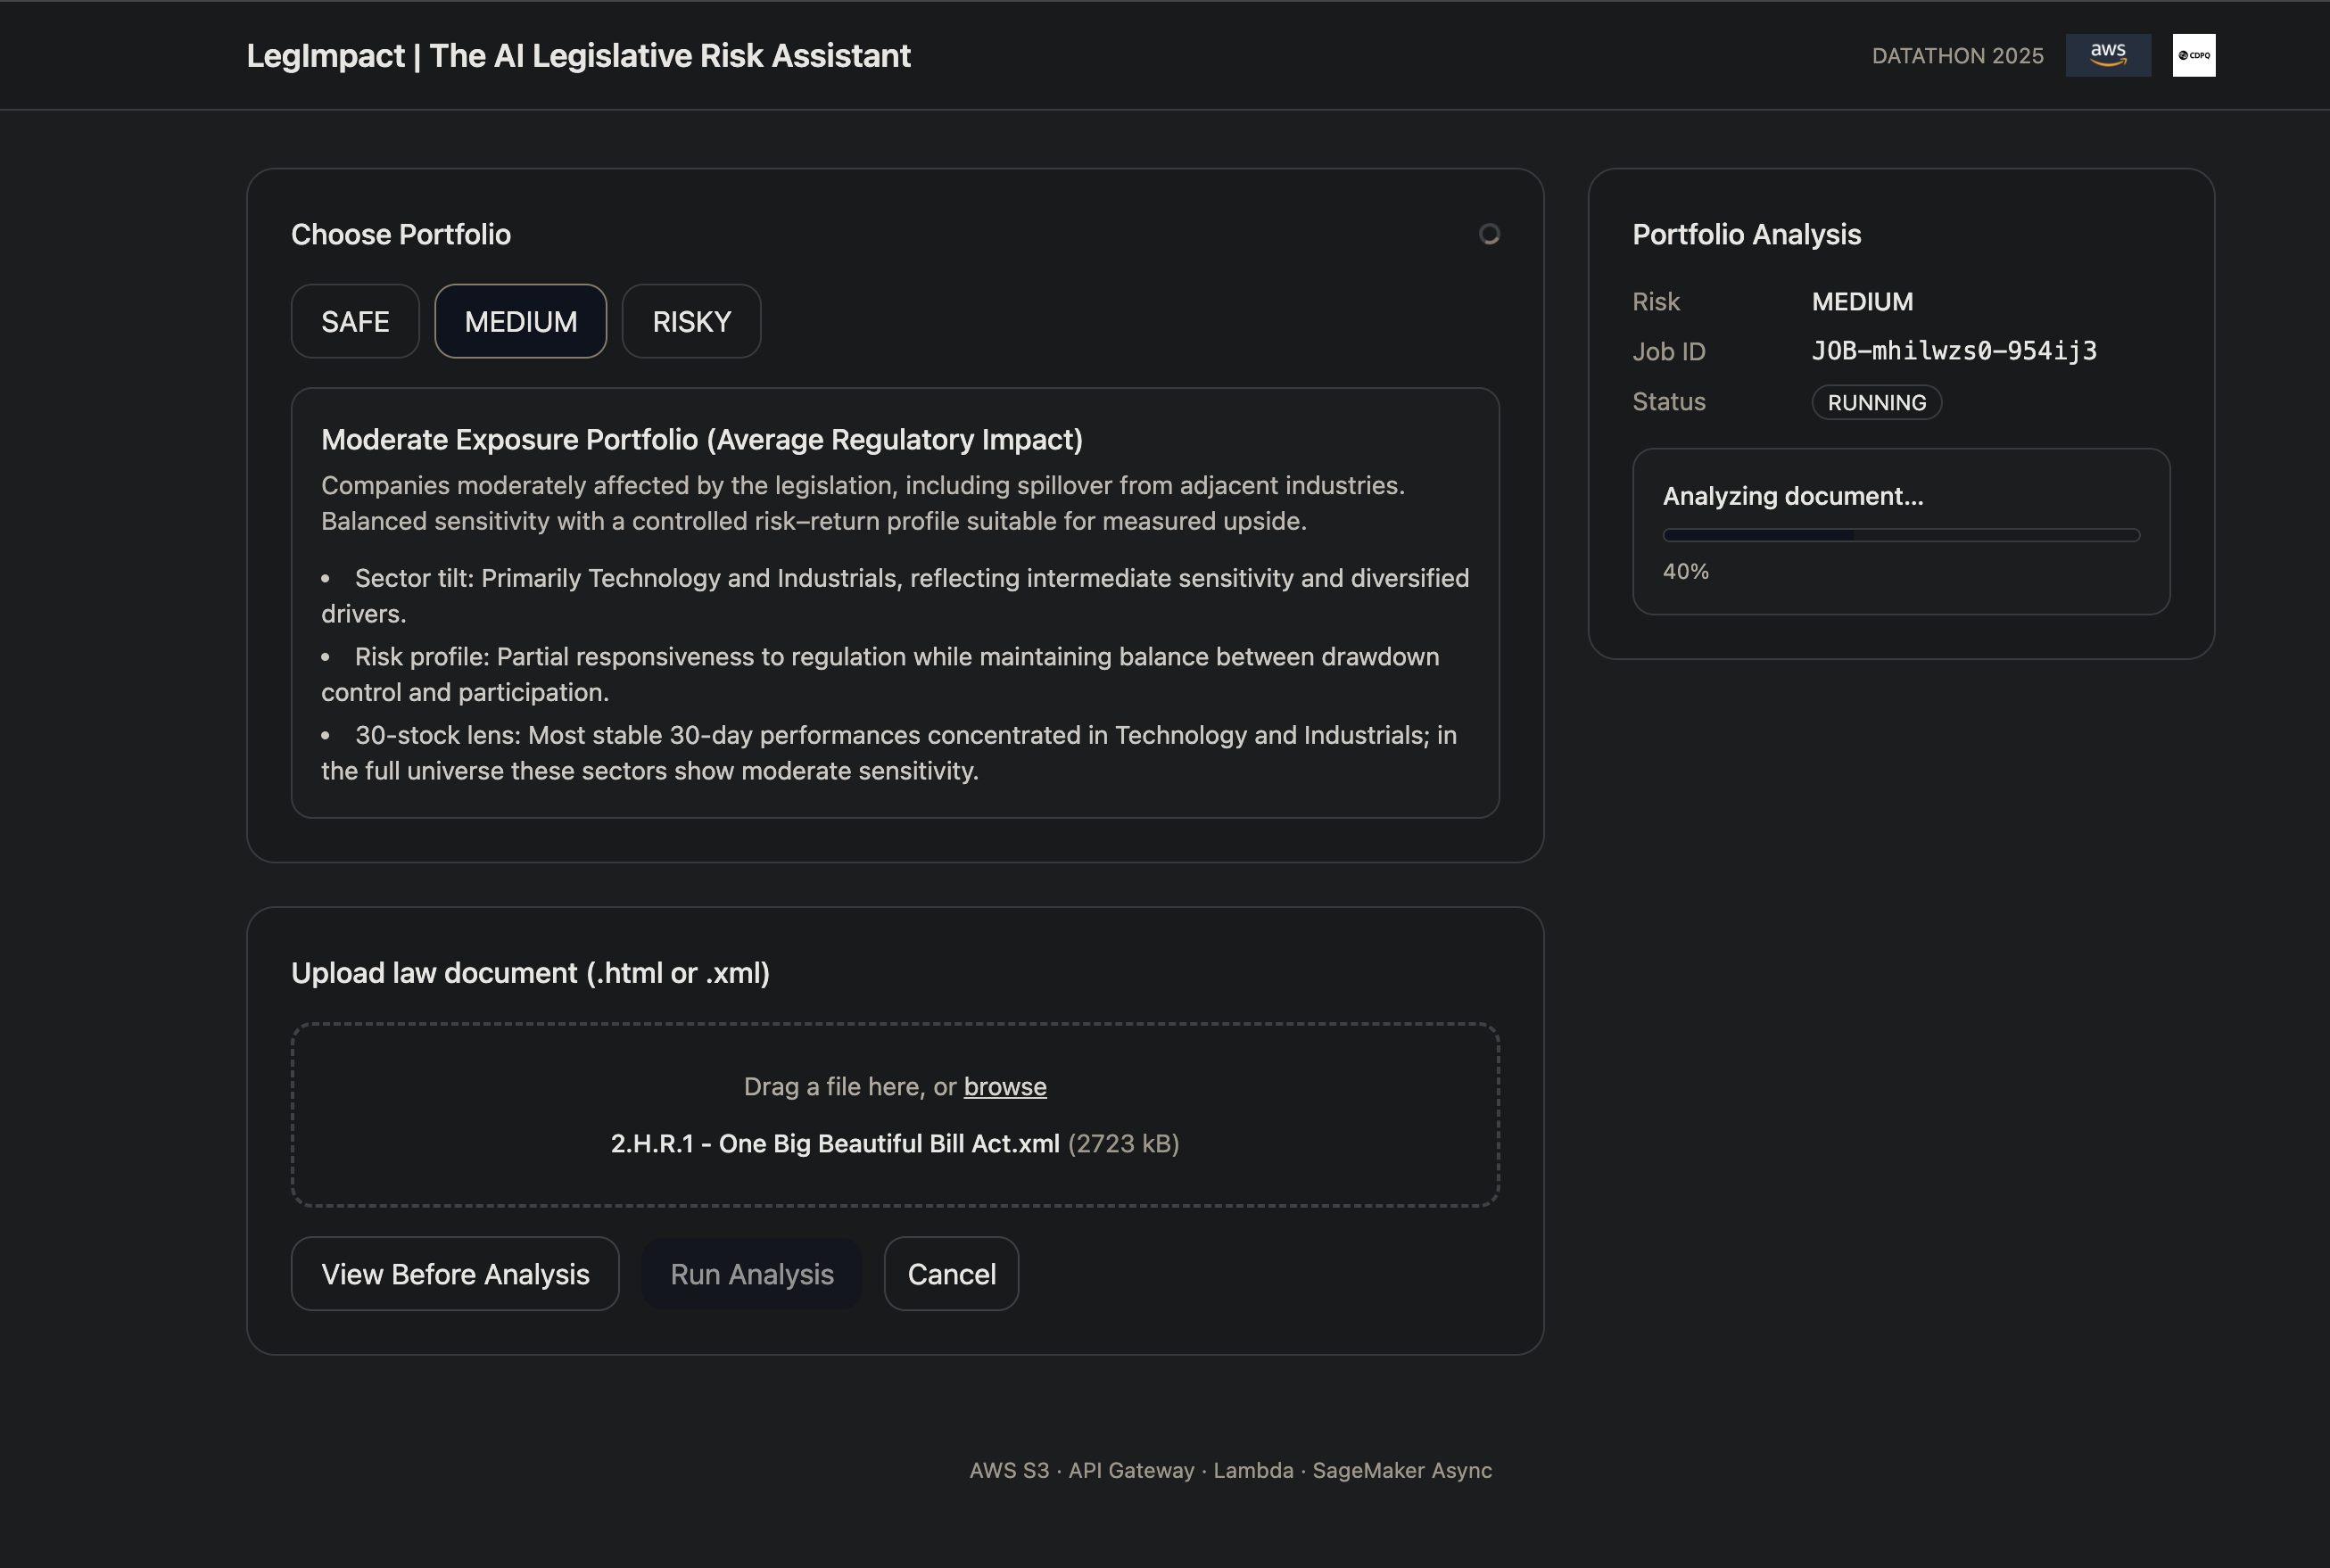Select the RISKY portfolio option
Image resolution: width=2330 pixels, height=1568 pixels.
691,321
